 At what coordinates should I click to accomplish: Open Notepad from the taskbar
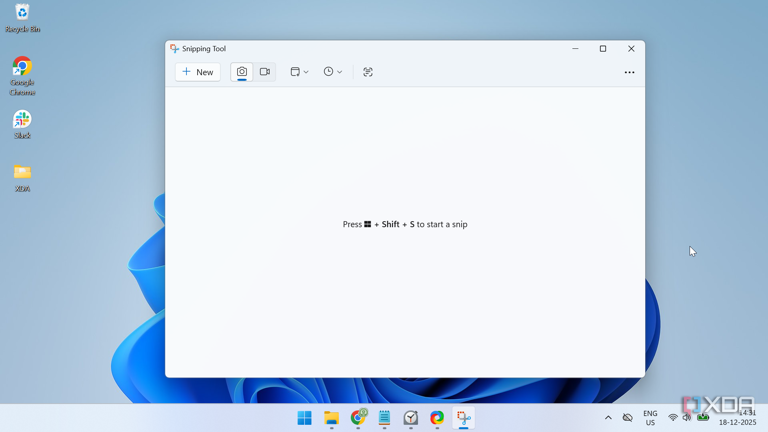384,418
